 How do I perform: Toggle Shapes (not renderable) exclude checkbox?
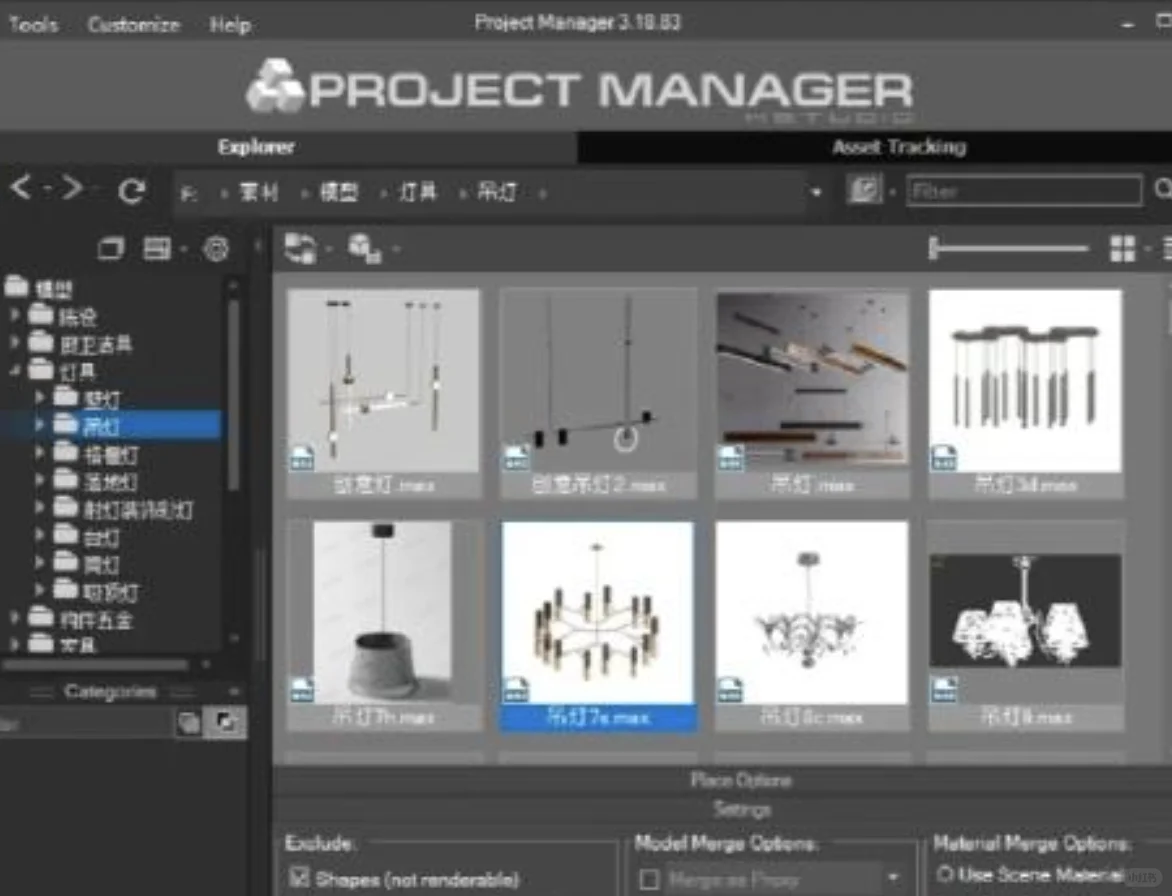coord(300,877)
